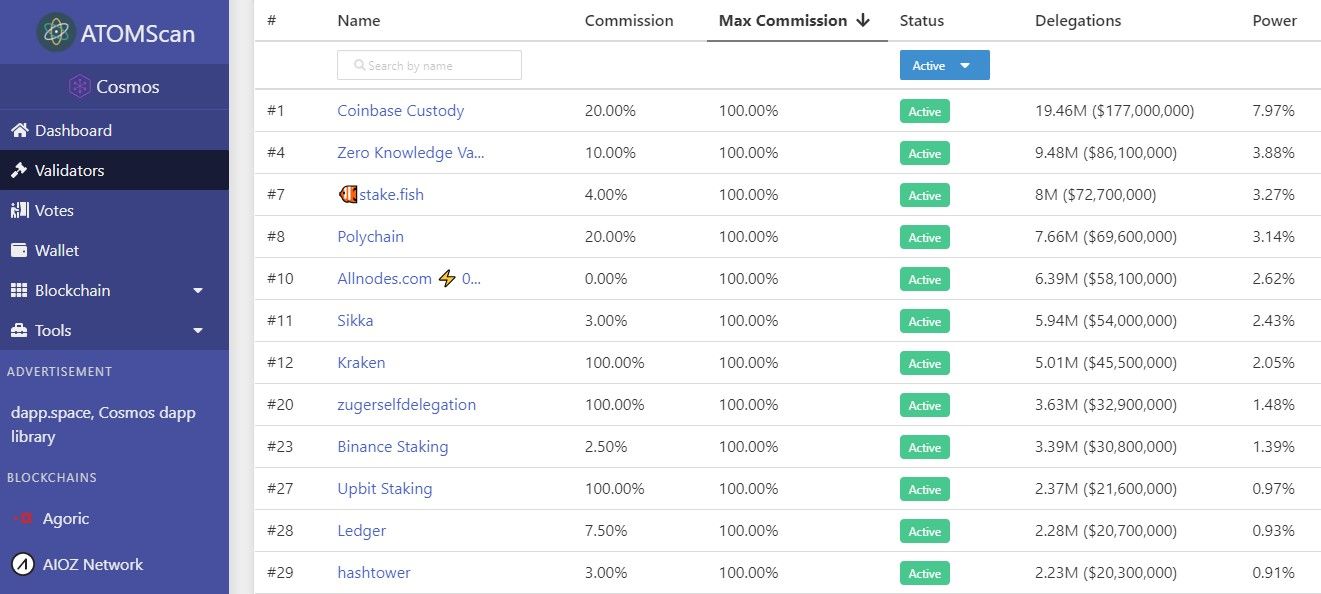Screen dimensions: 1321x594
Task: Expand the Blockchain submenu chevron
Action: (198, 290)
